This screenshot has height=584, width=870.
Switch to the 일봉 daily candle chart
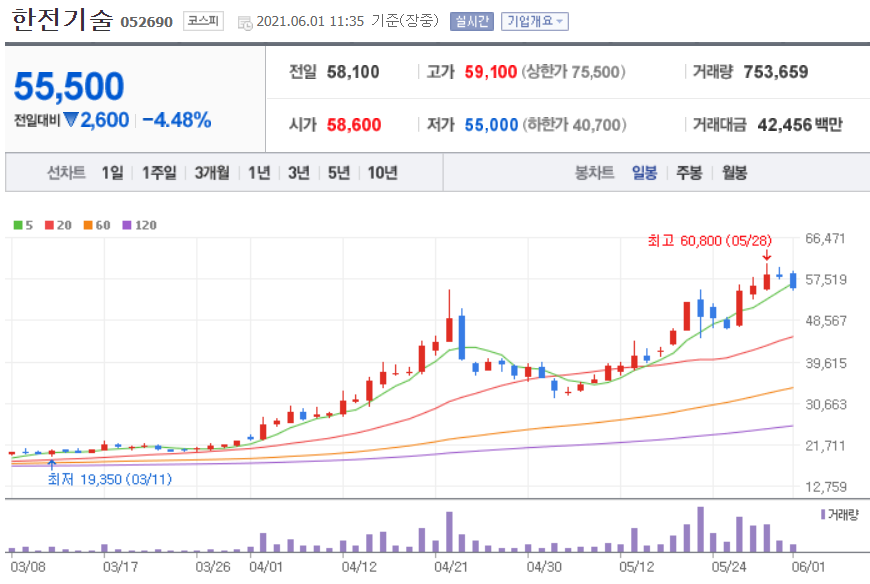(644, 172)
